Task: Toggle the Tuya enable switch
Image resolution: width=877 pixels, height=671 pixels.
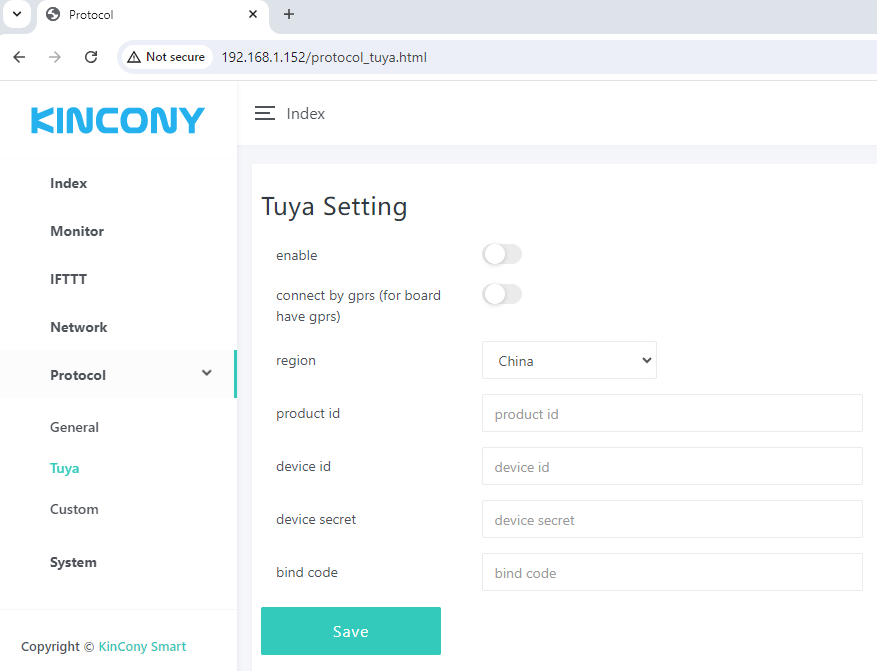Action: 502,255
